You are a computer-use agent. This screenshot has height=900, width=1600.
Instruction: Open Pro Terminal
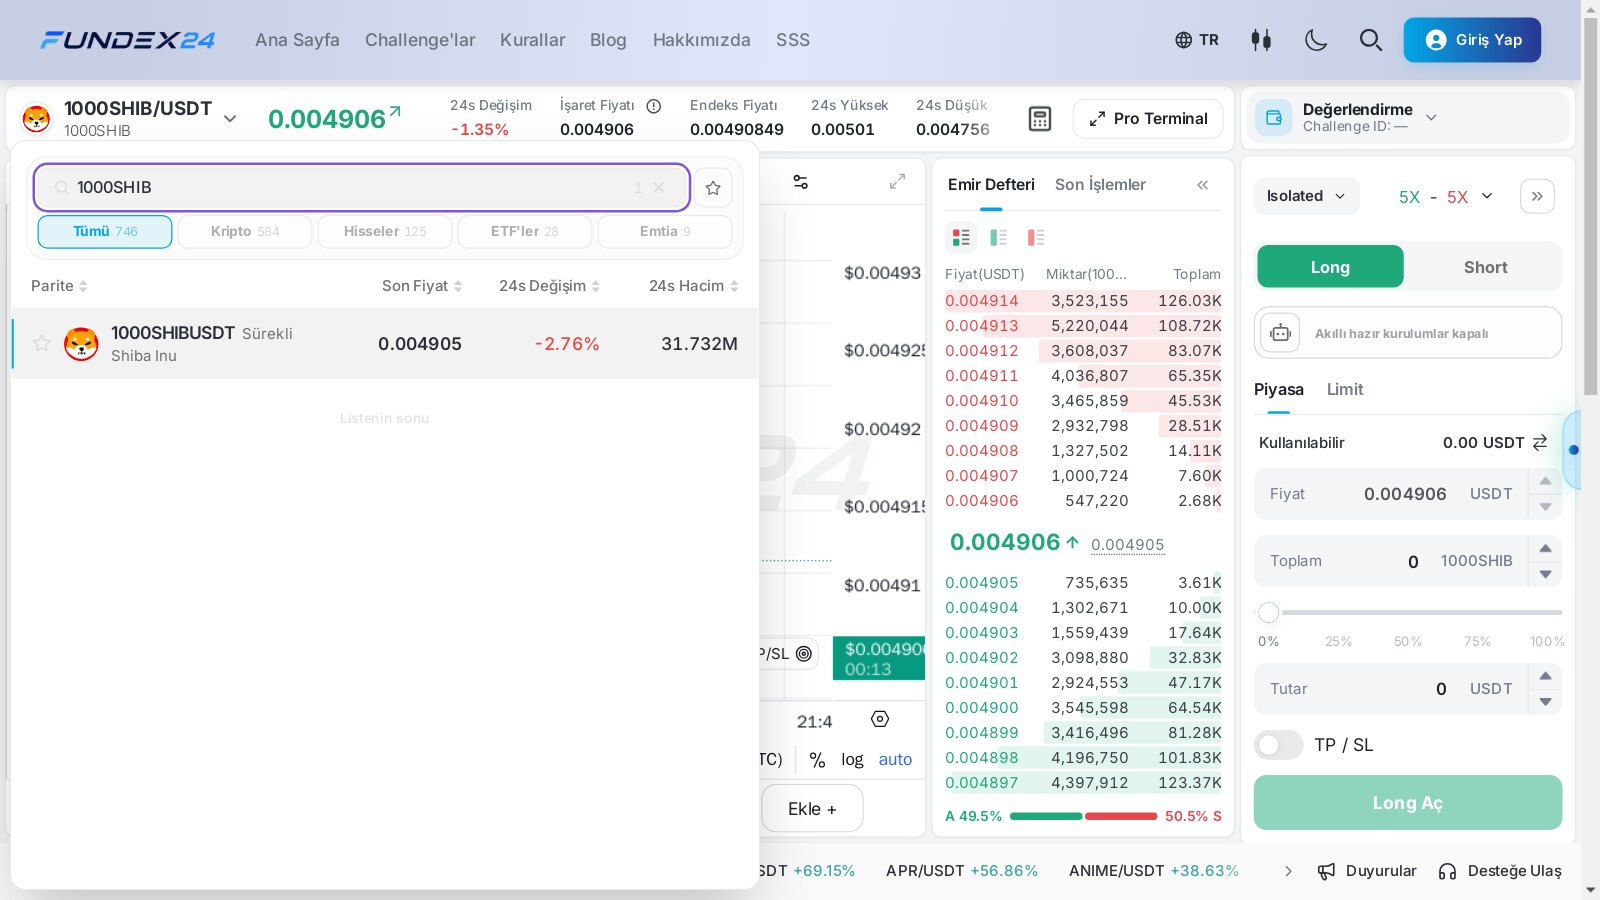[1148, 119]
